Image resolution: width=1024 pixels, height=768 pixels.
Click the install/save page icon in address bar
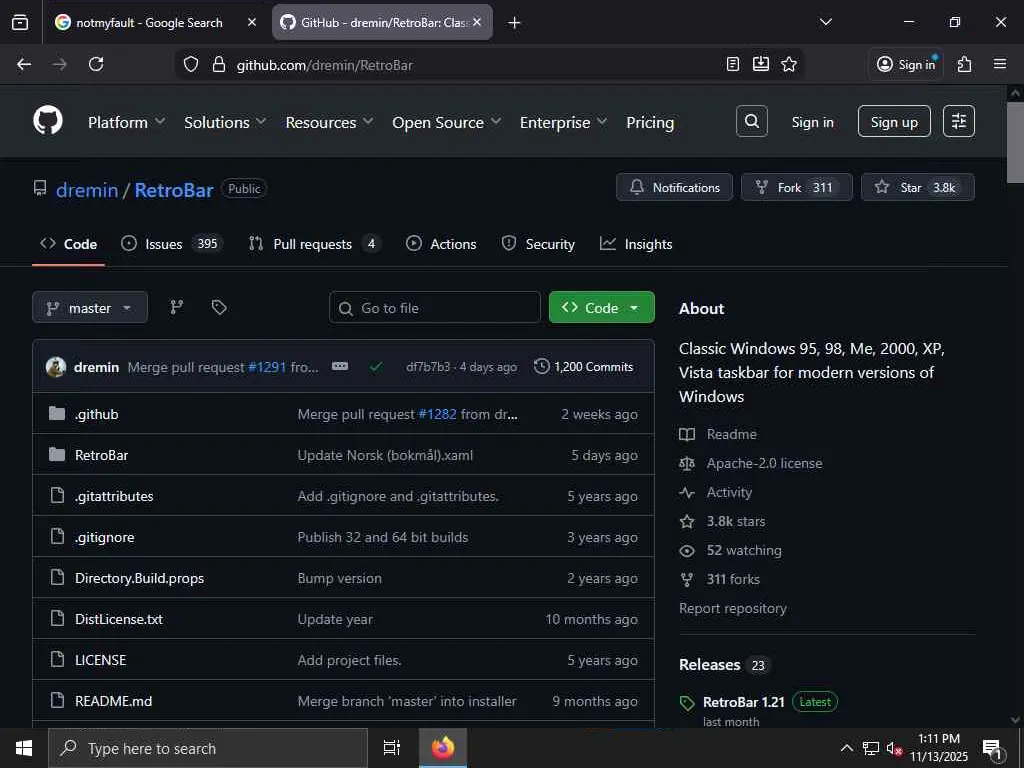[761, 64]
